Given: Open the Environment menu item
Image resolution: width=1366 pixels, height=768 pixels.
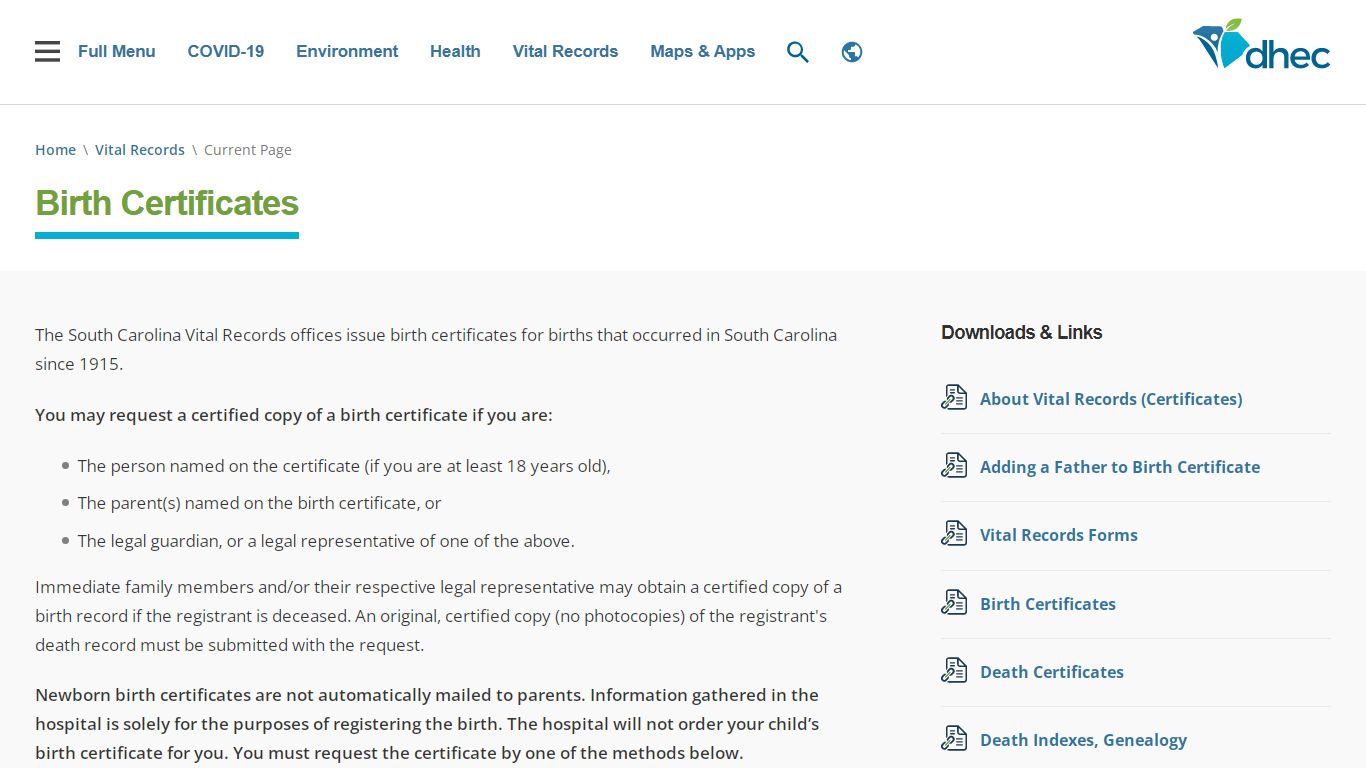Looking at the screenshot, I should pyautogui.click(x=347, y=51).
